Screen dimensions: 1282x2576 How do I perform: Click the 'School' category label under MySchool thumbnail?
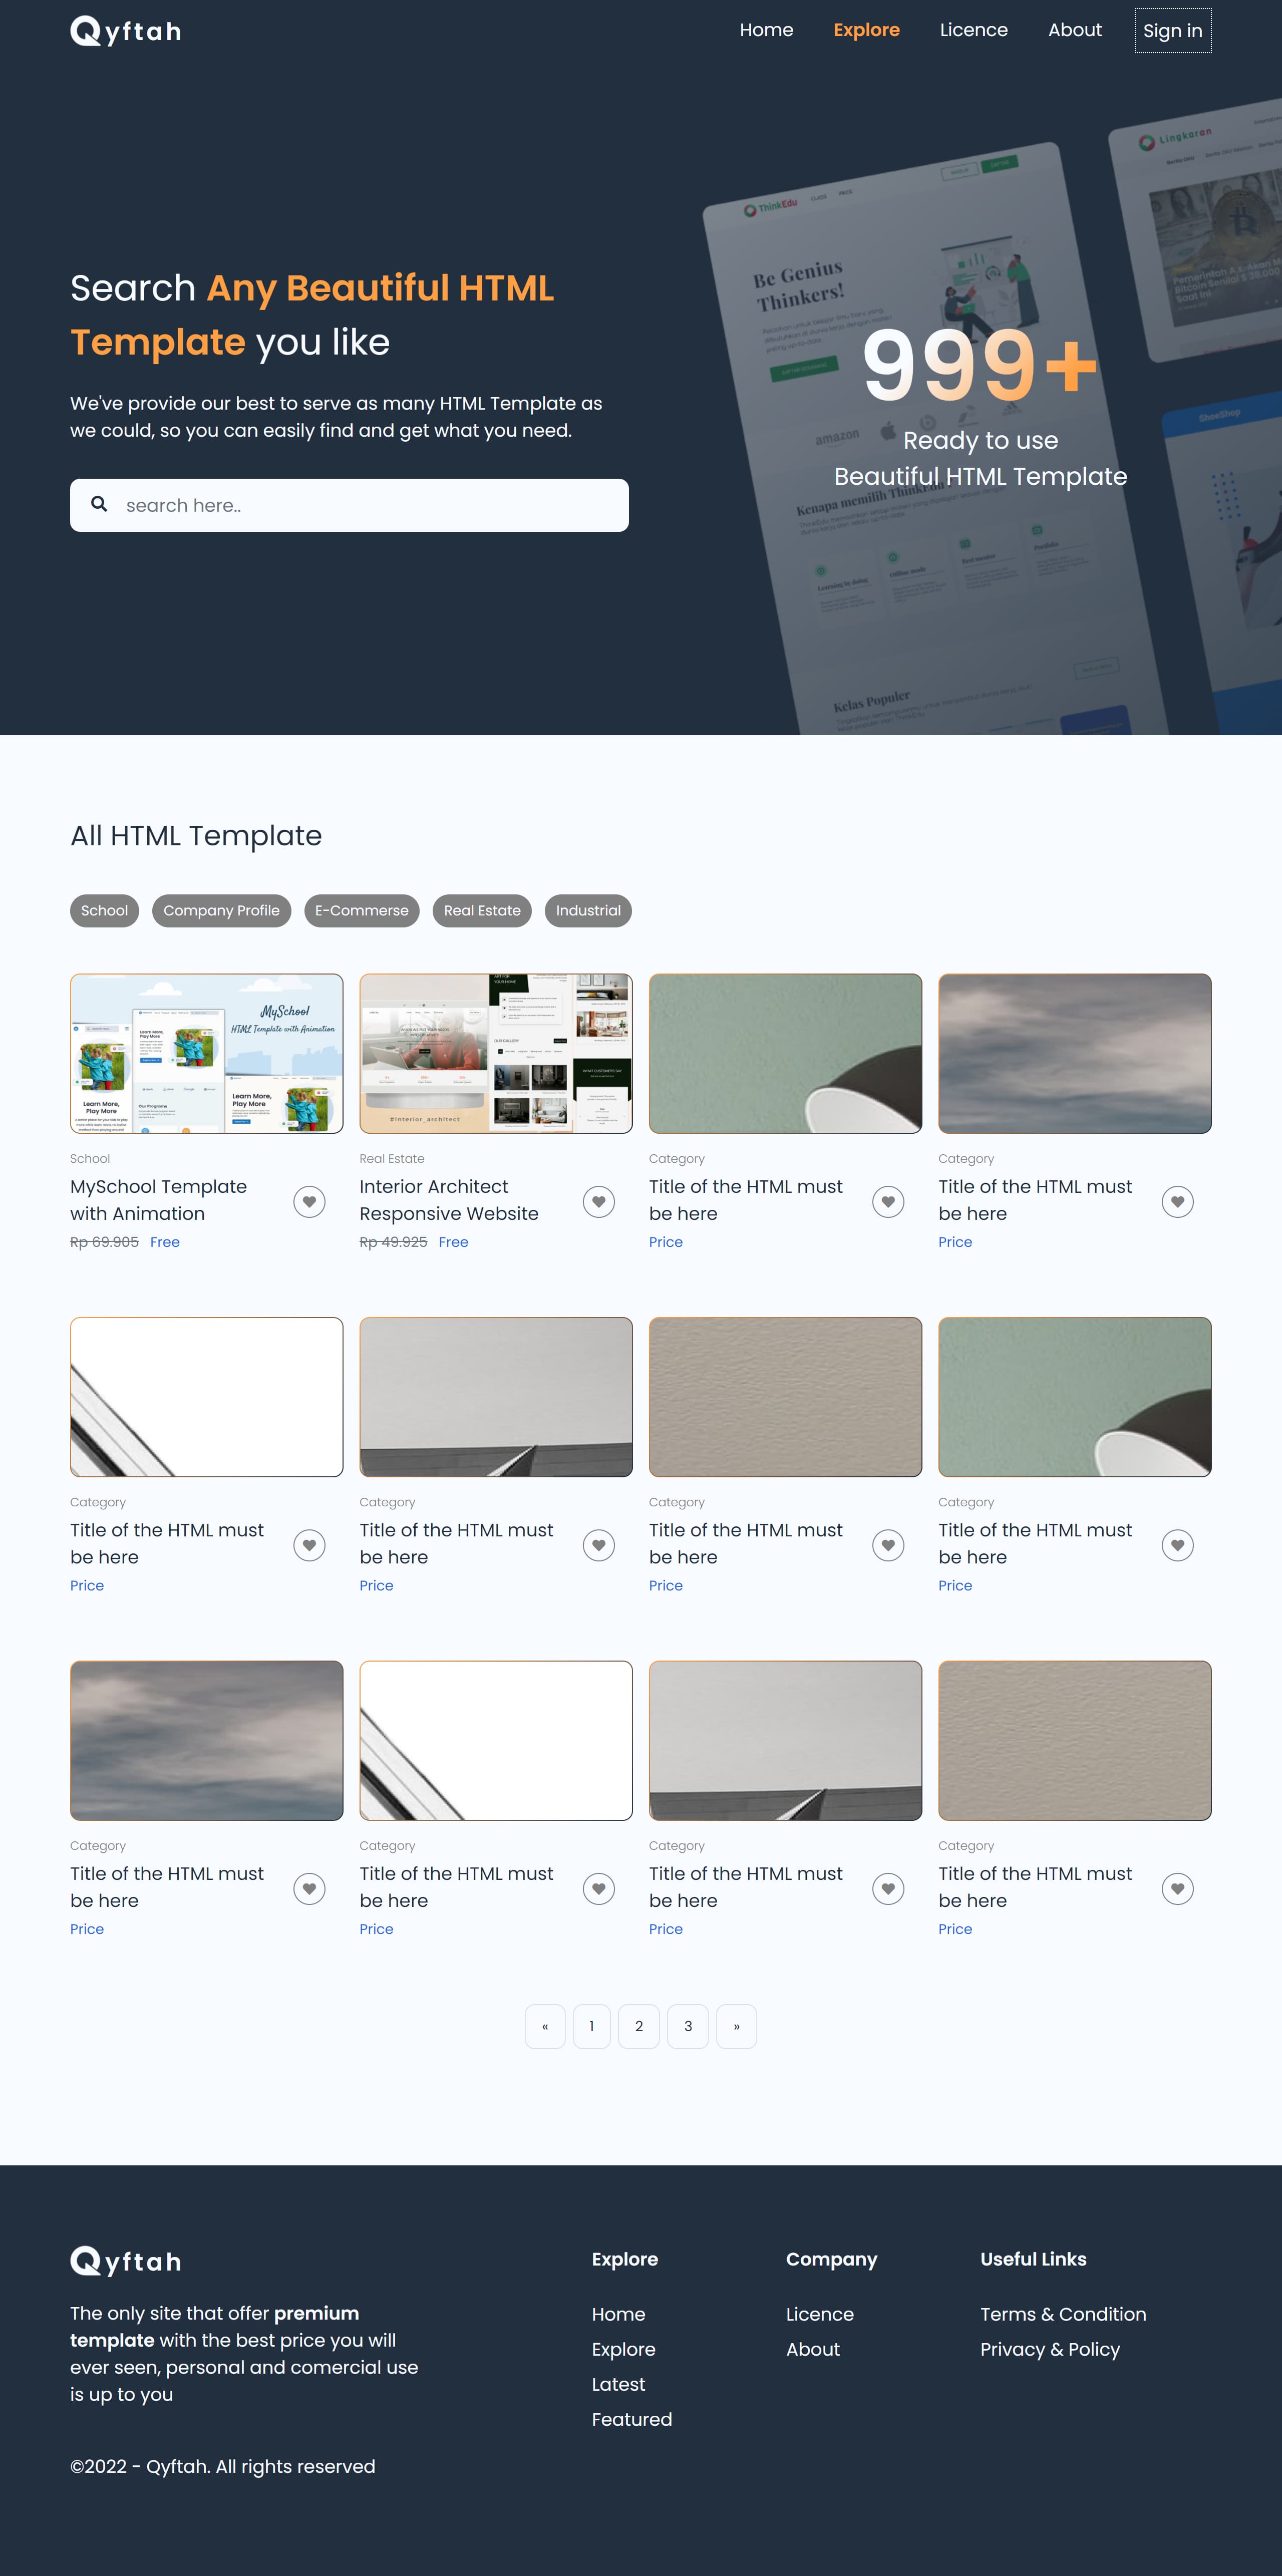click(90, 1158)
